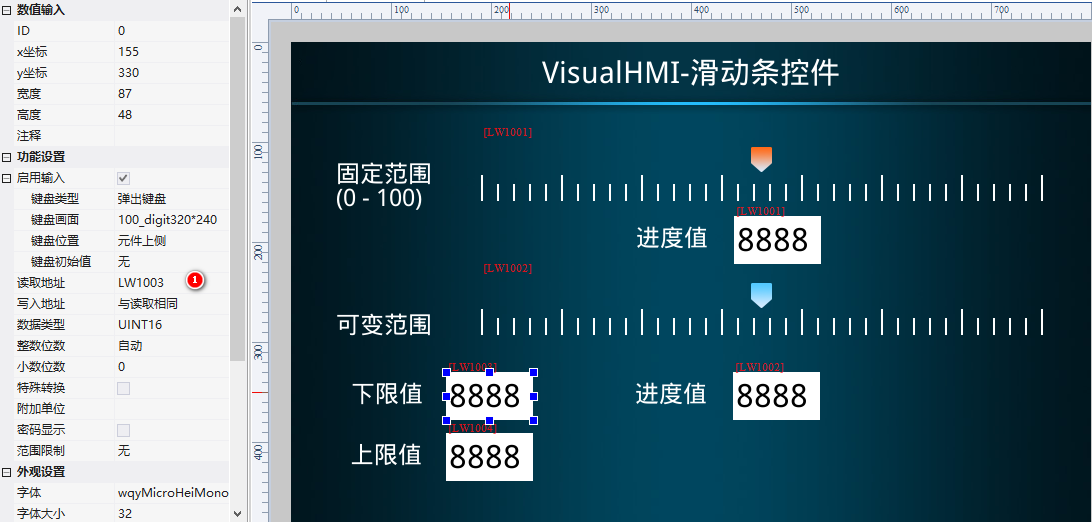Change 整数位数 value 自动
Image resolution: width=1092 pixels, height=522 pixels.
(x=171, y=346)
